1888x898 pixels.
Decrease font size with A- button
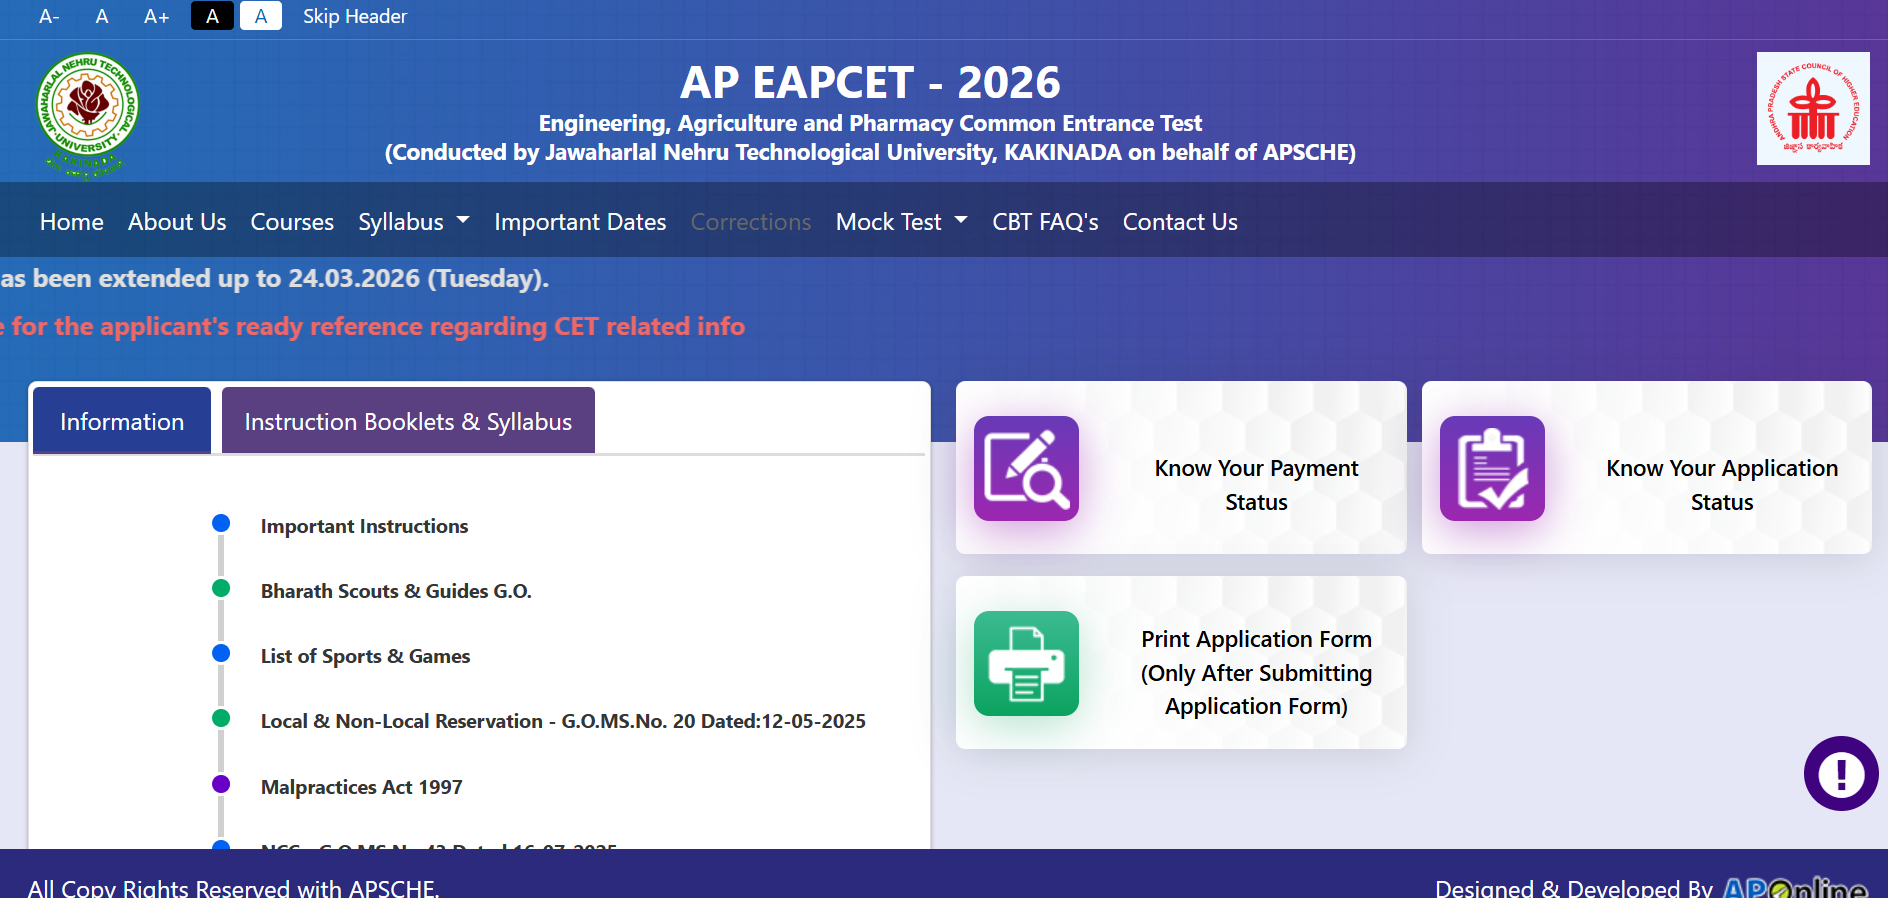point(49,17)
